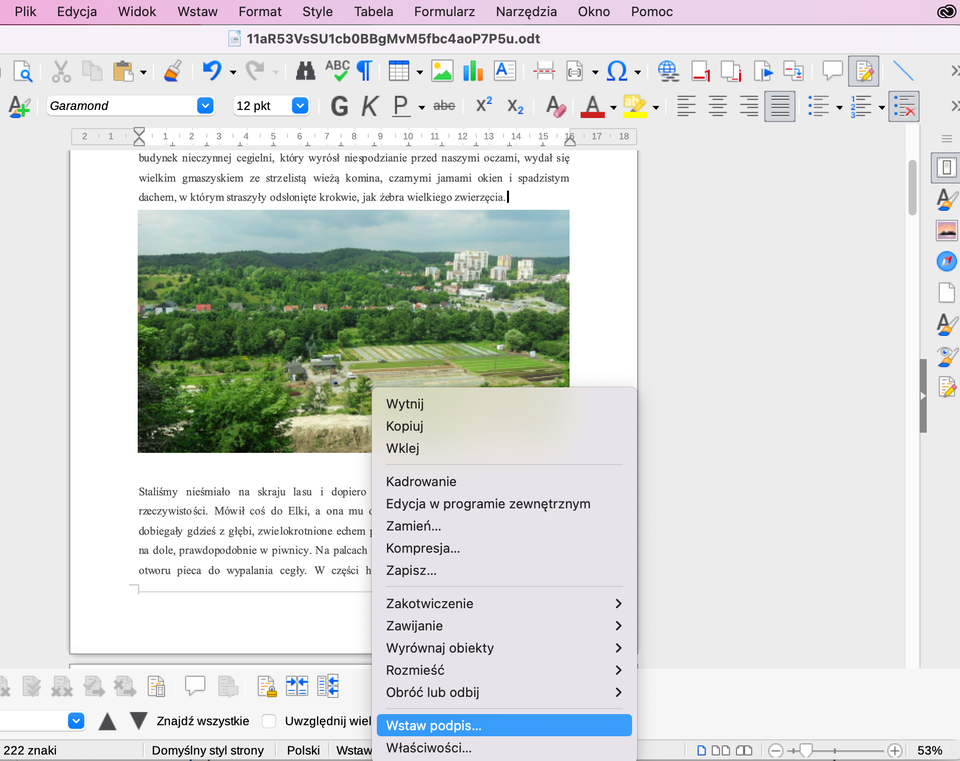Toggle bold formatting

339,104
